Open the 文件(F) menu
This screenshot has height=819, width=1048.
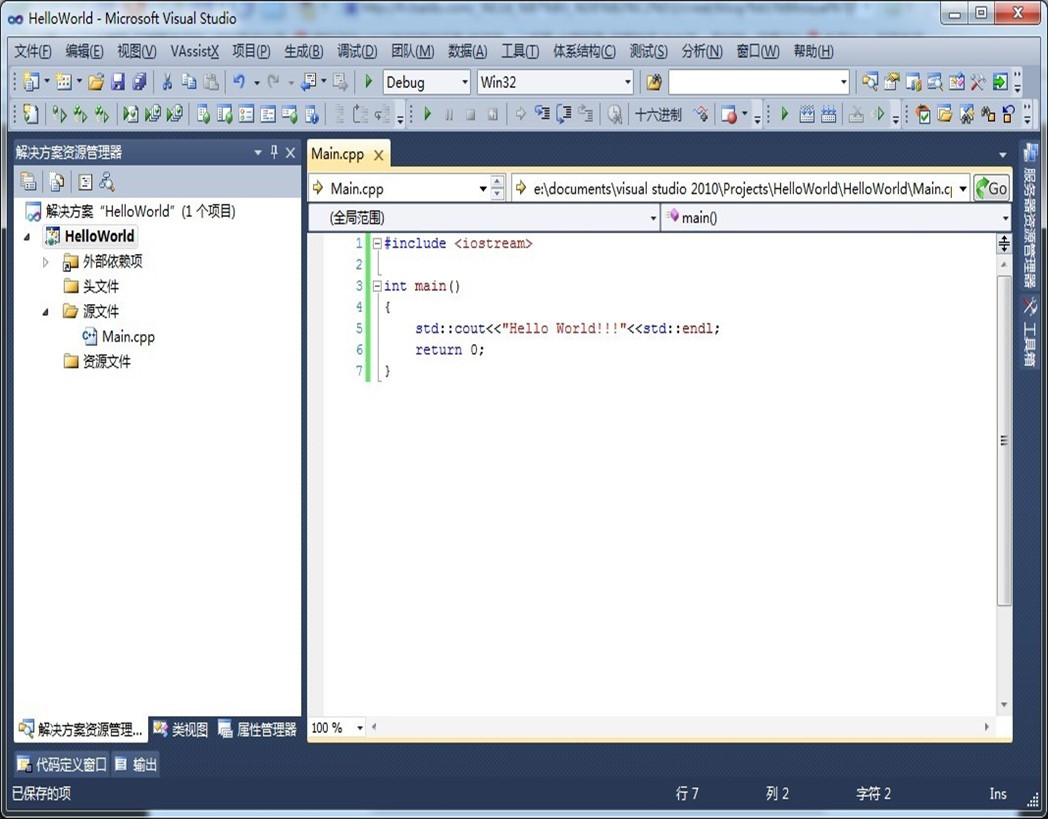33,51
